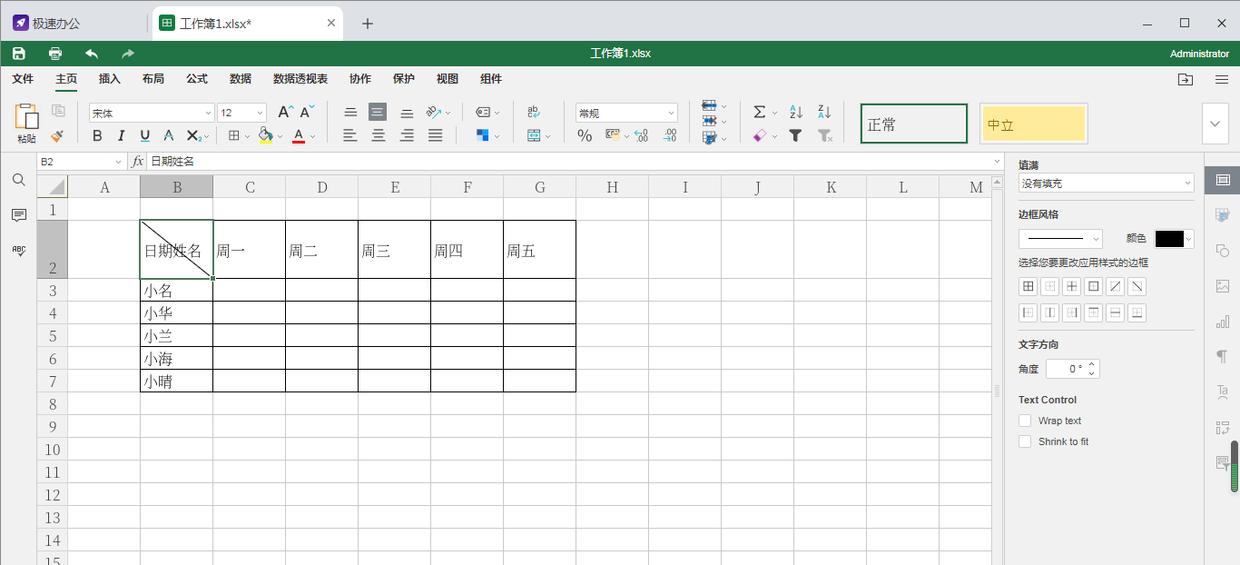Toggle Italic formatting

pyautogui.click(x=121, y=135)
